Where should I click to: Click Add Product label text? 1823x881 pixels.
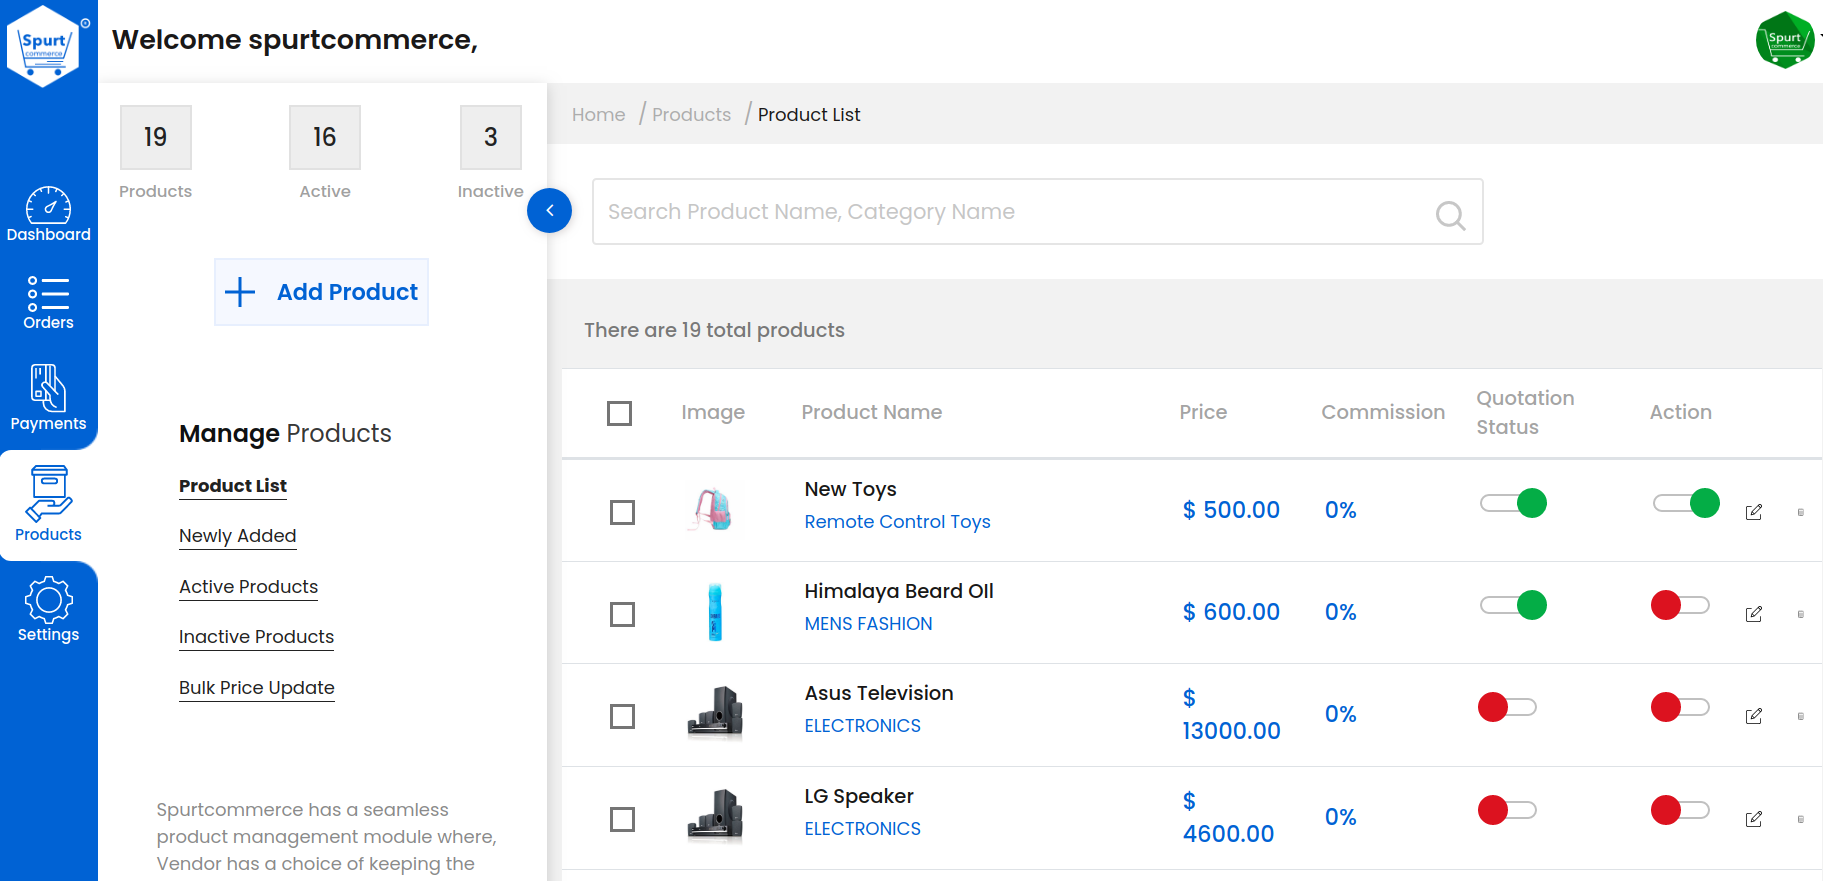coord(347,292)
